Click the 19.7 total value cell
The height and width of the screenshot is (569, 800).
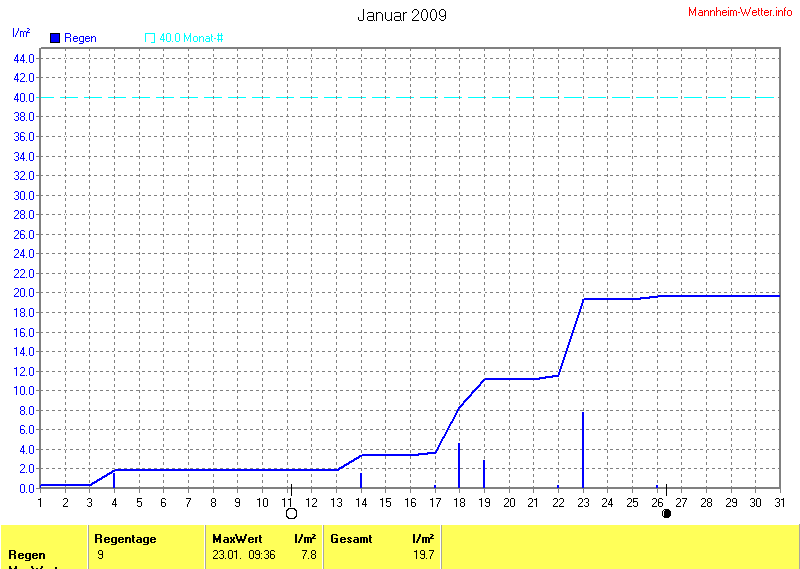tap(423, 554)
